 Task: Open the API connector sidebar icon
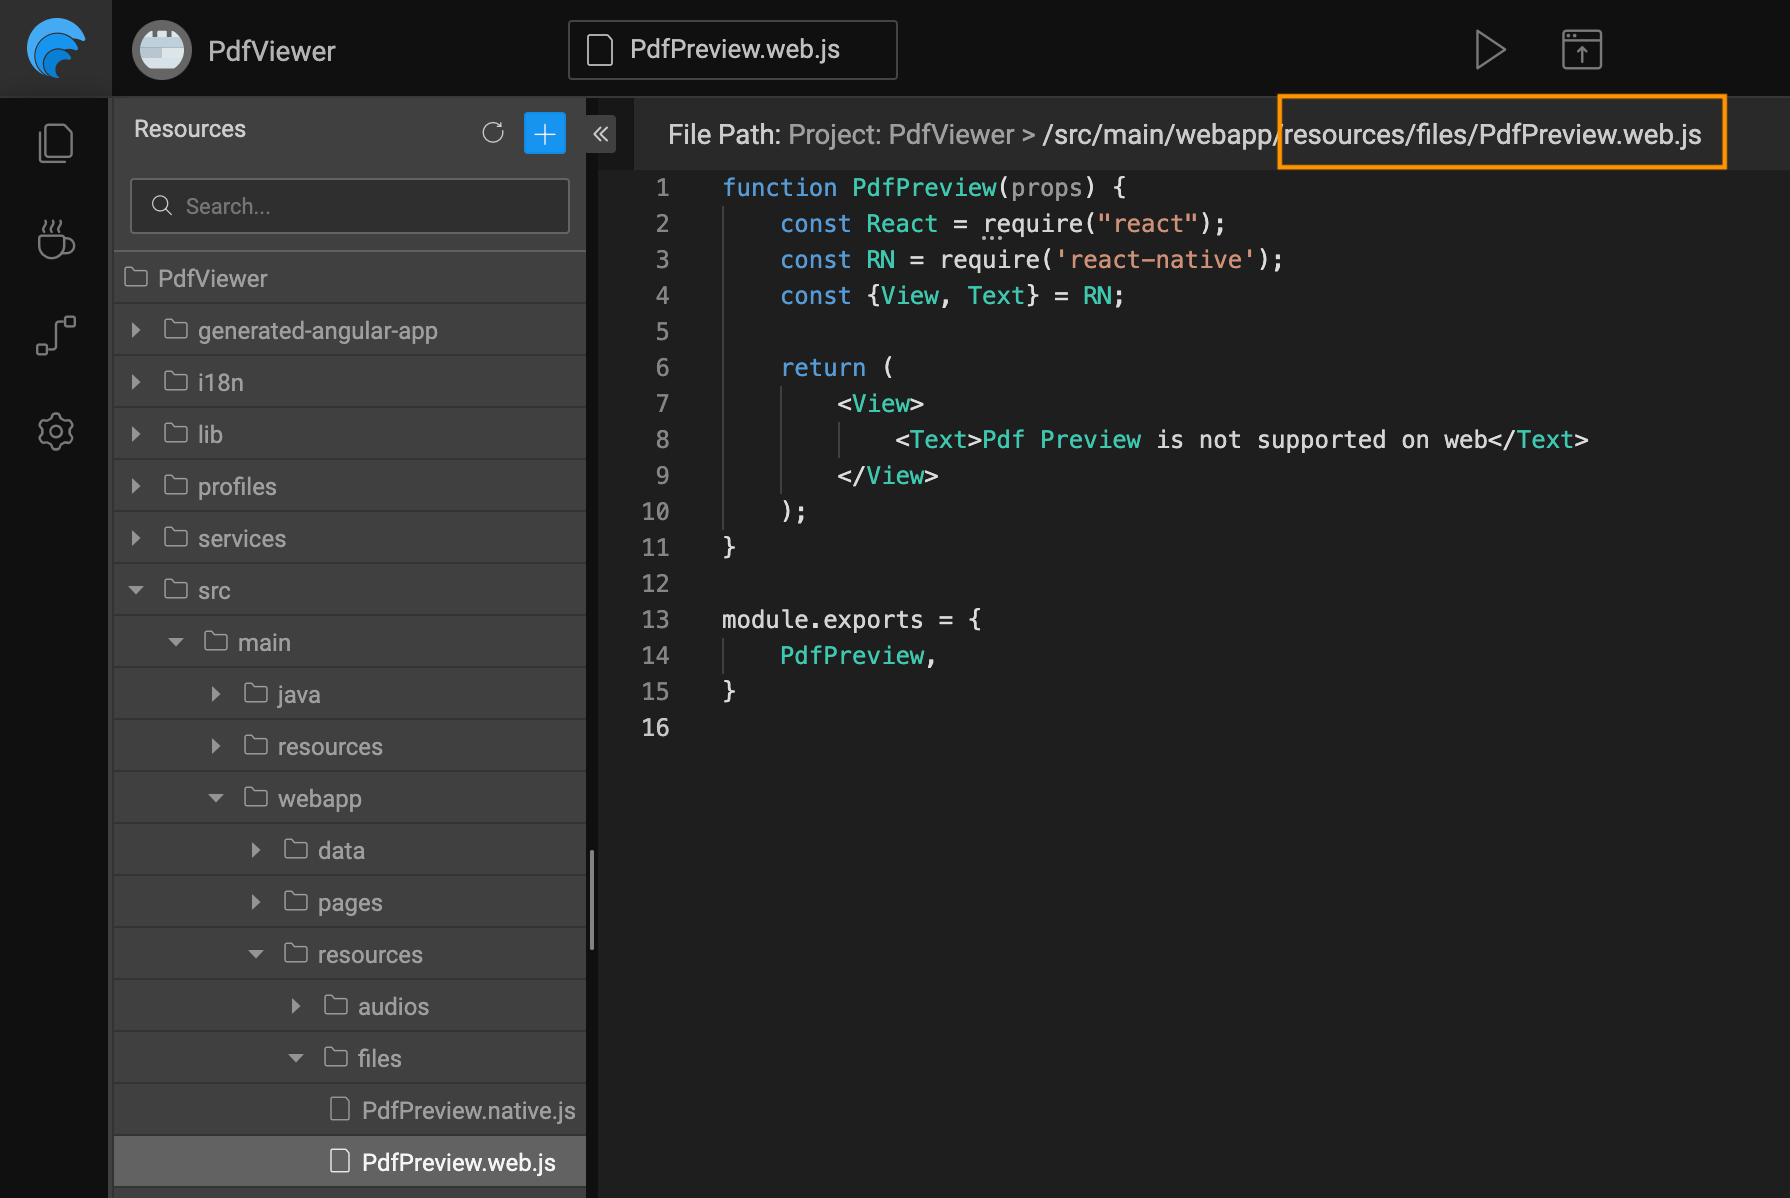(55, 335)
